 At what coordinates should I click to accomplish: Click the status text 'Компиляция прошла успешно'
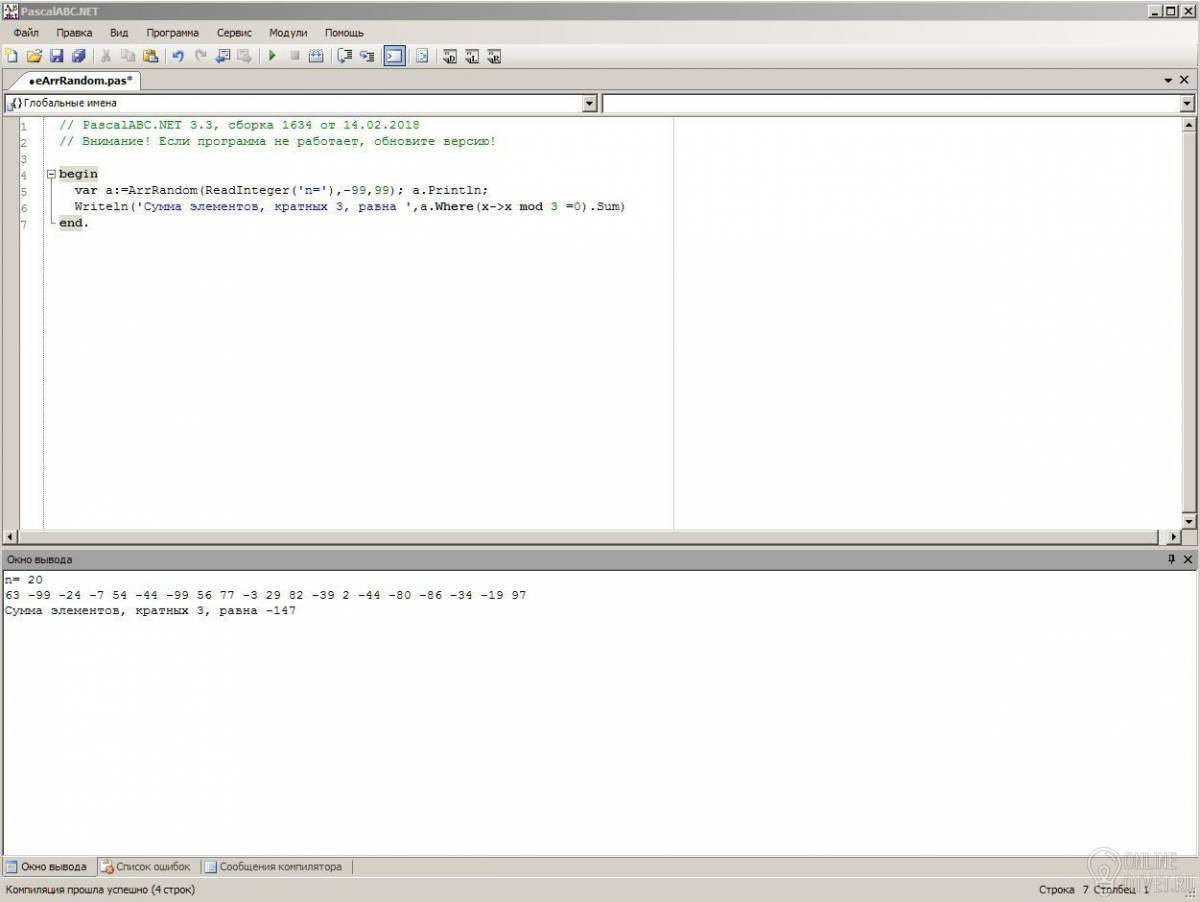pos(101,889)
